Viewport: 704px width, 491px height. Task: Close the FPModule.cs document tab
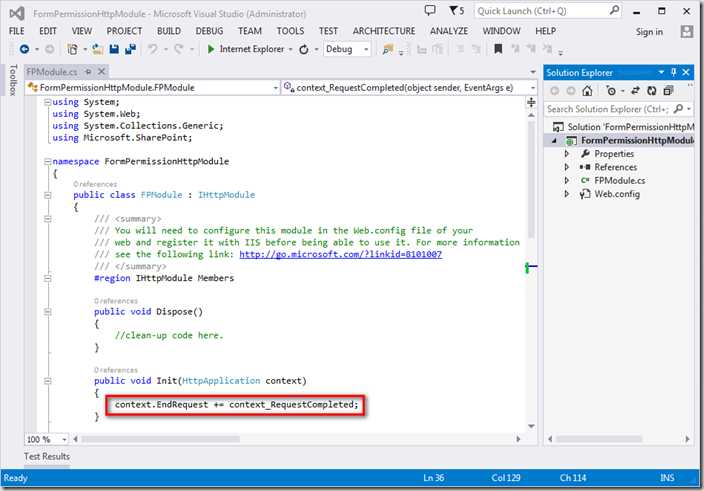pyautogui.click(x=102, y=71)
